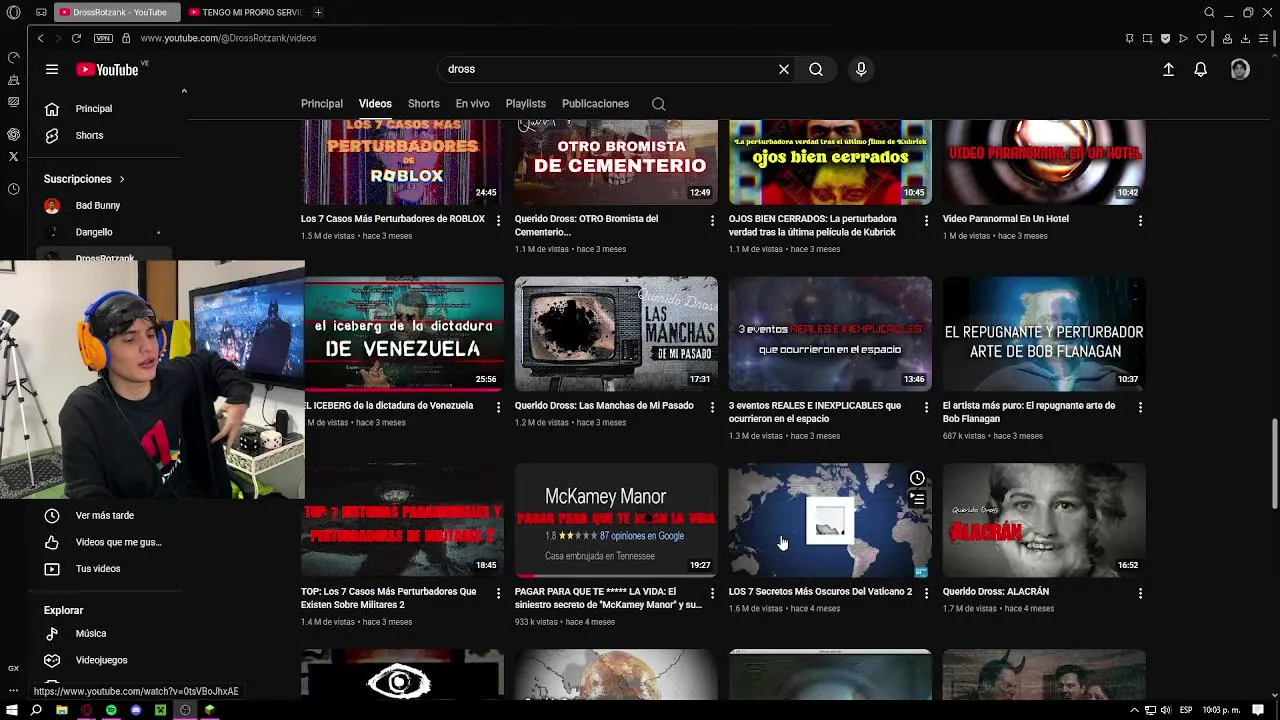1280x720 pixels.
Task: Open X (Twitter) in Opera sidebar
Action: pyautogui.click(x=13, y=156)
